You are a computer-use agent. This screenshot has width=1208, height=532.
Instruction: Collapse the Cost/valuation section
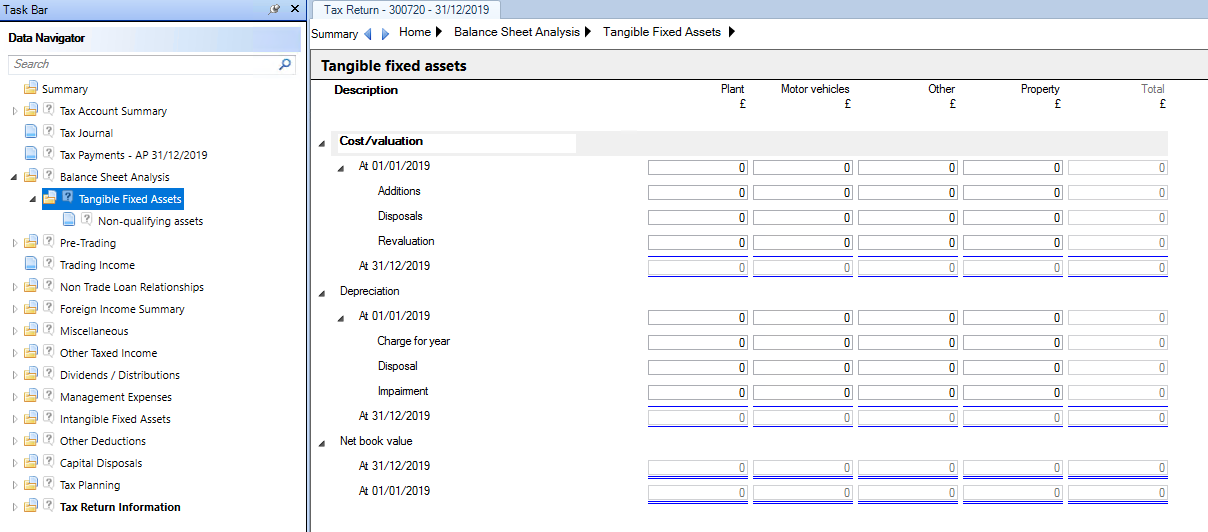[x=322, y=144]
